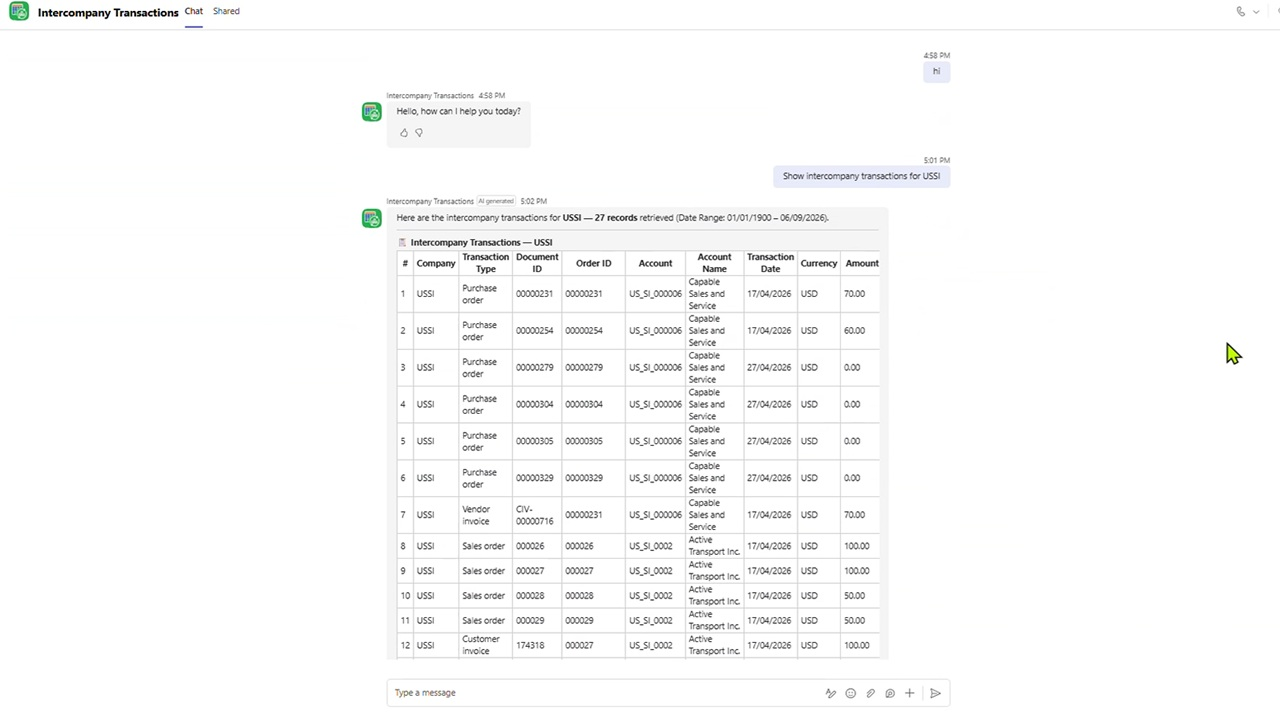Click the 'Order ID' column header
The width and height of the screenshot is (1280, 720).
593,263
